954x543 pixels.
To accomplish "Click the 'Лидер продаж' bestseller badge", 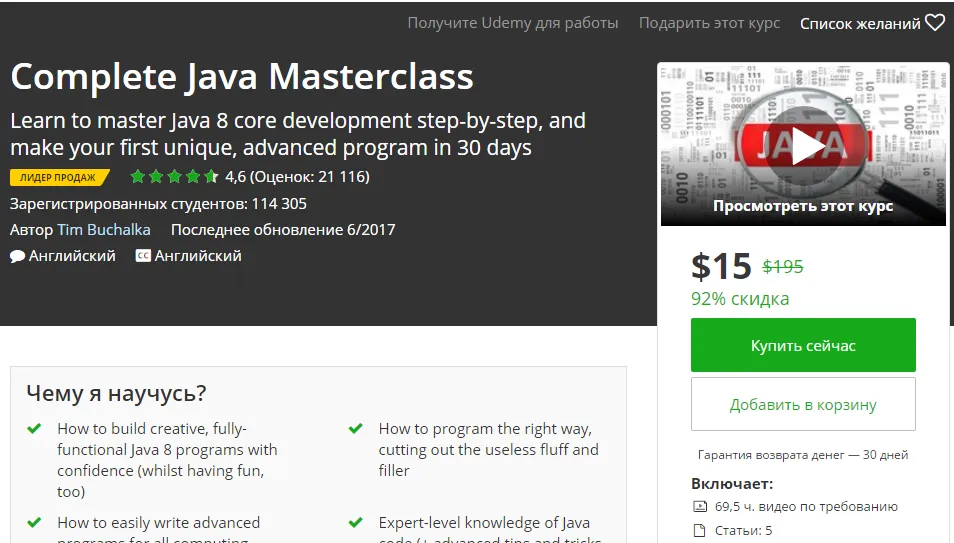I will tap(59, 178).
